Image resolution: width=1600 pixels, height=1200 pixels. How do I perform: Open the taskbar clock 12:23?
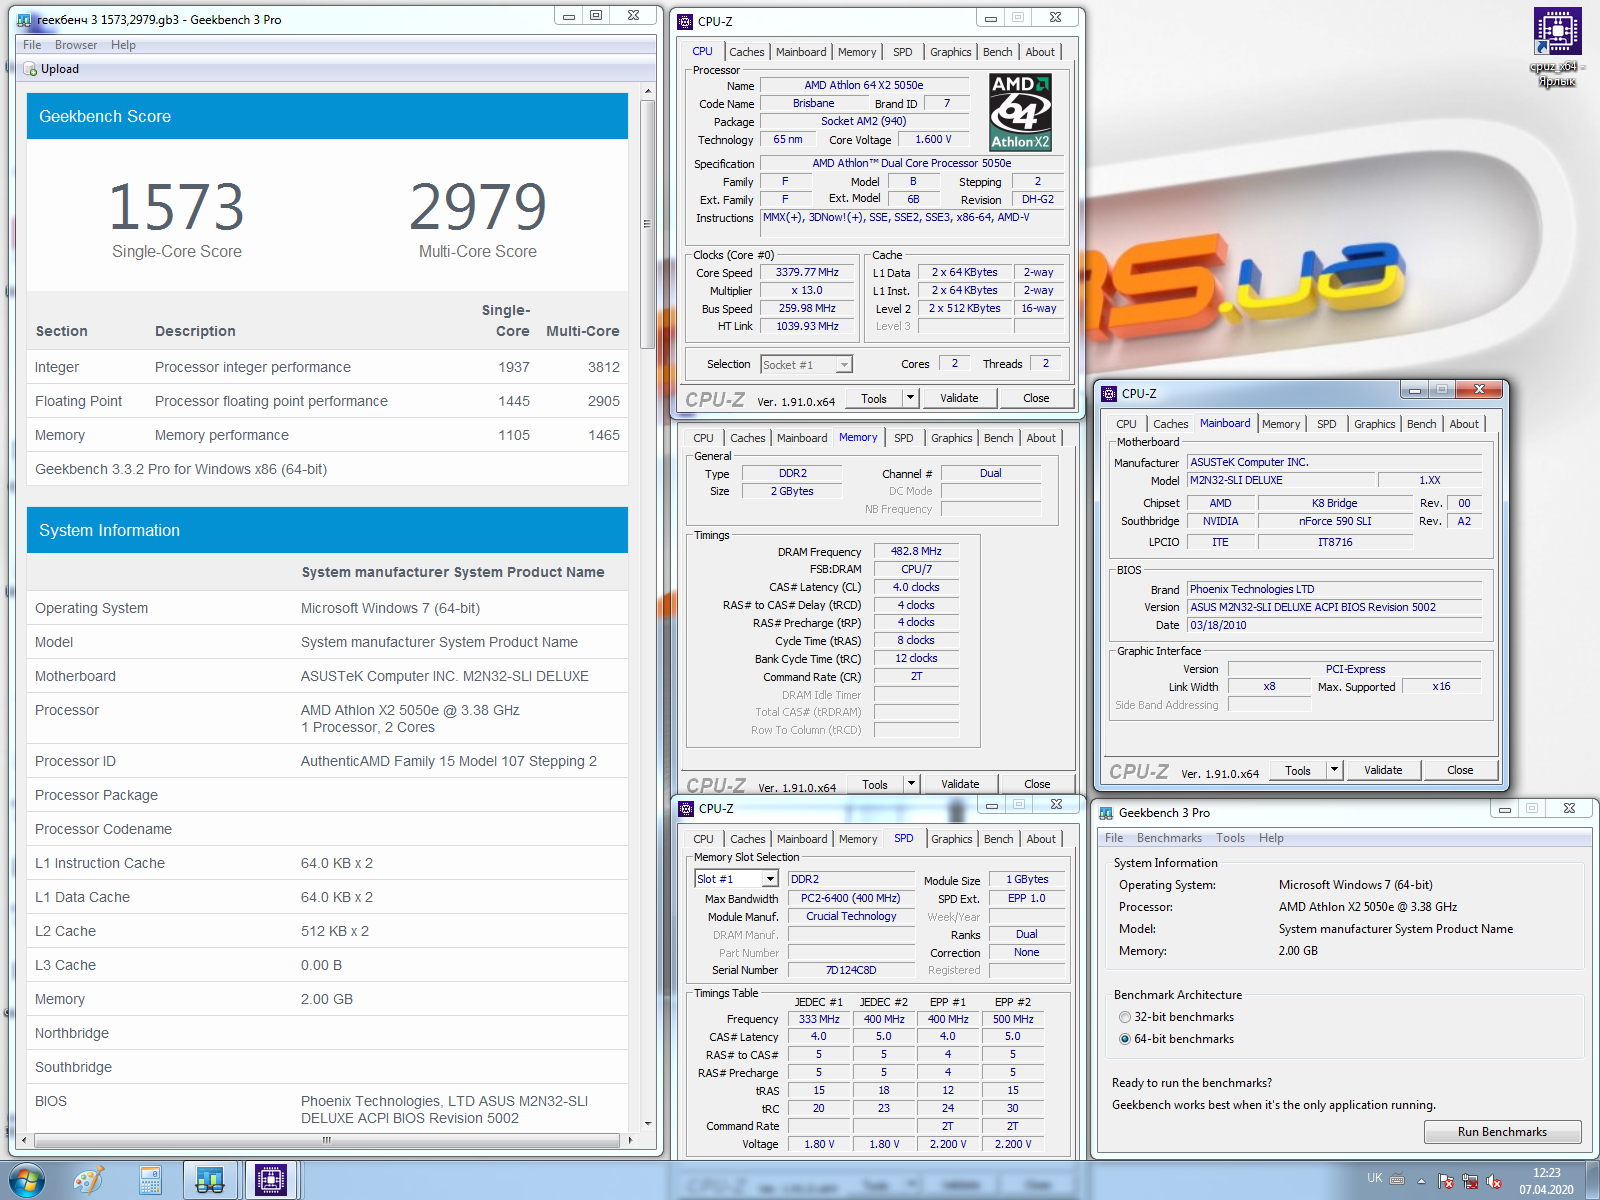point(1546,1181)
